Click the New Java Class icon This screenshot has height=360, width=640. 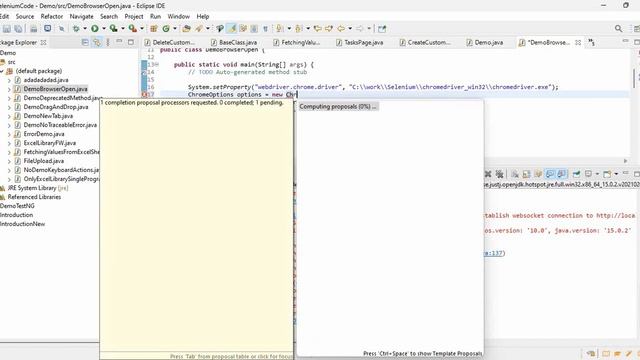[x=166, y=29]
